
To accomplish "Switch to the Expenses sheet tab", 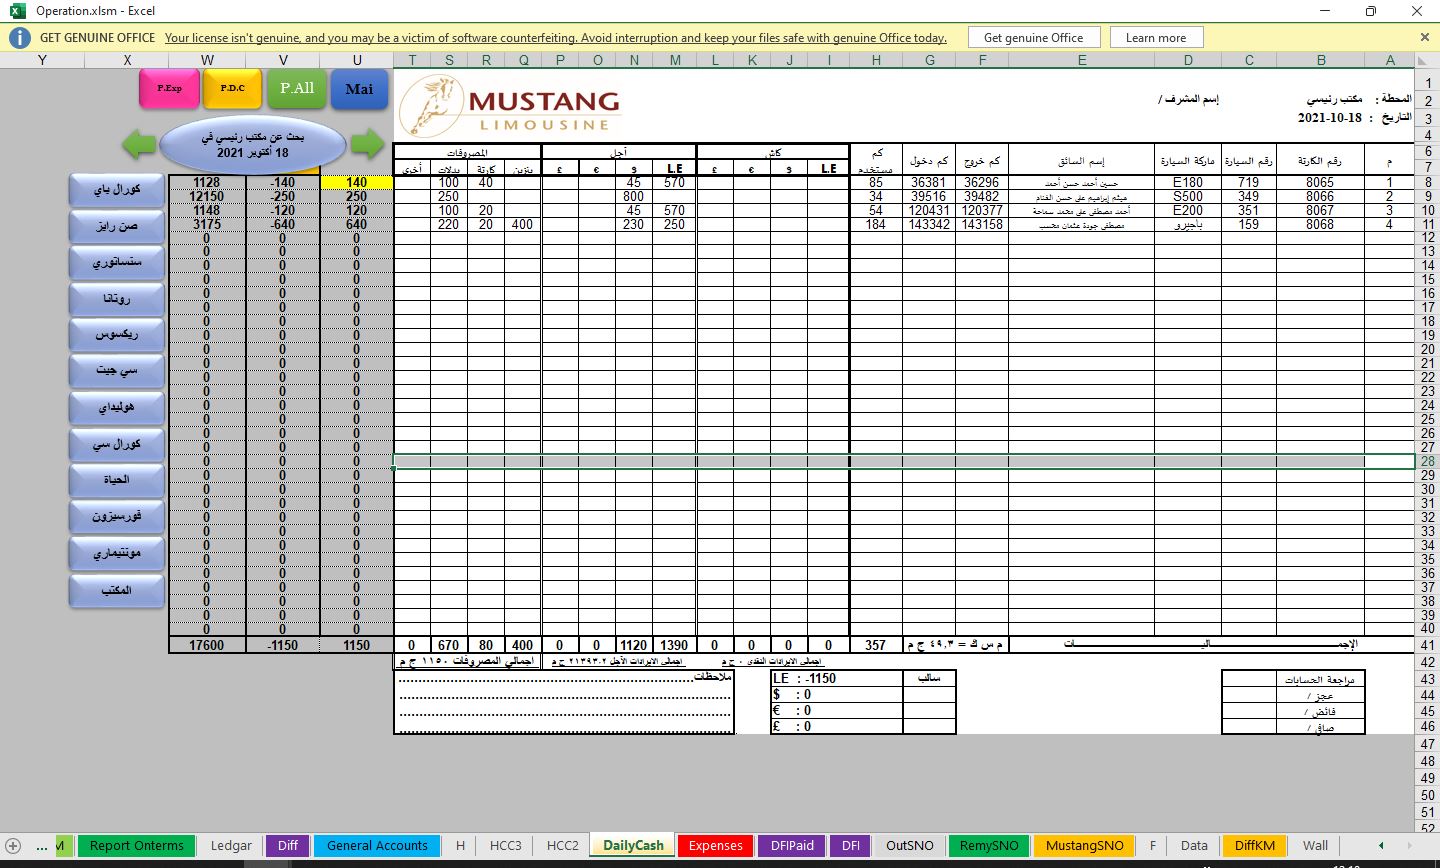I will 715,846.
